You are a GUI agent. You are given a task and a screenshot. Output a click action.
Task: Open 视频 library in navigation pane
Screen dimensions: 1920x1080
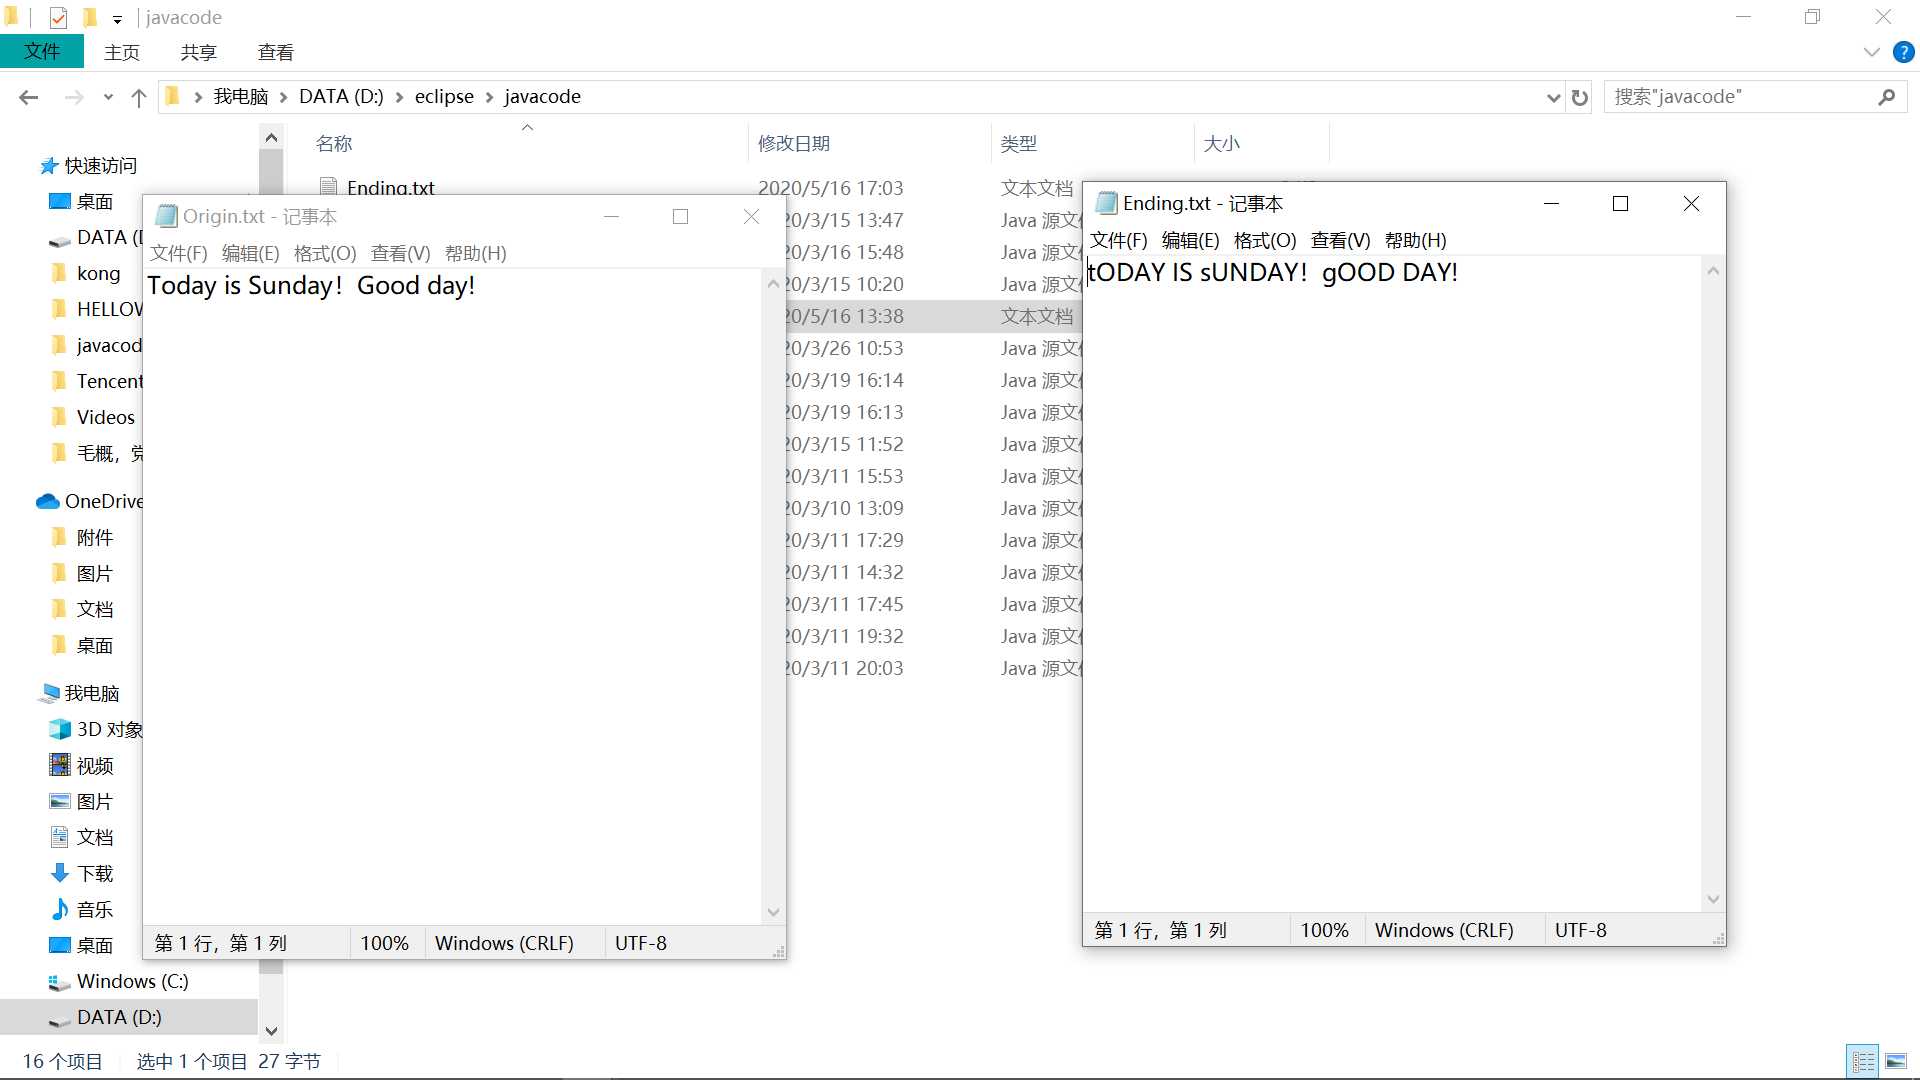[95, 766]
